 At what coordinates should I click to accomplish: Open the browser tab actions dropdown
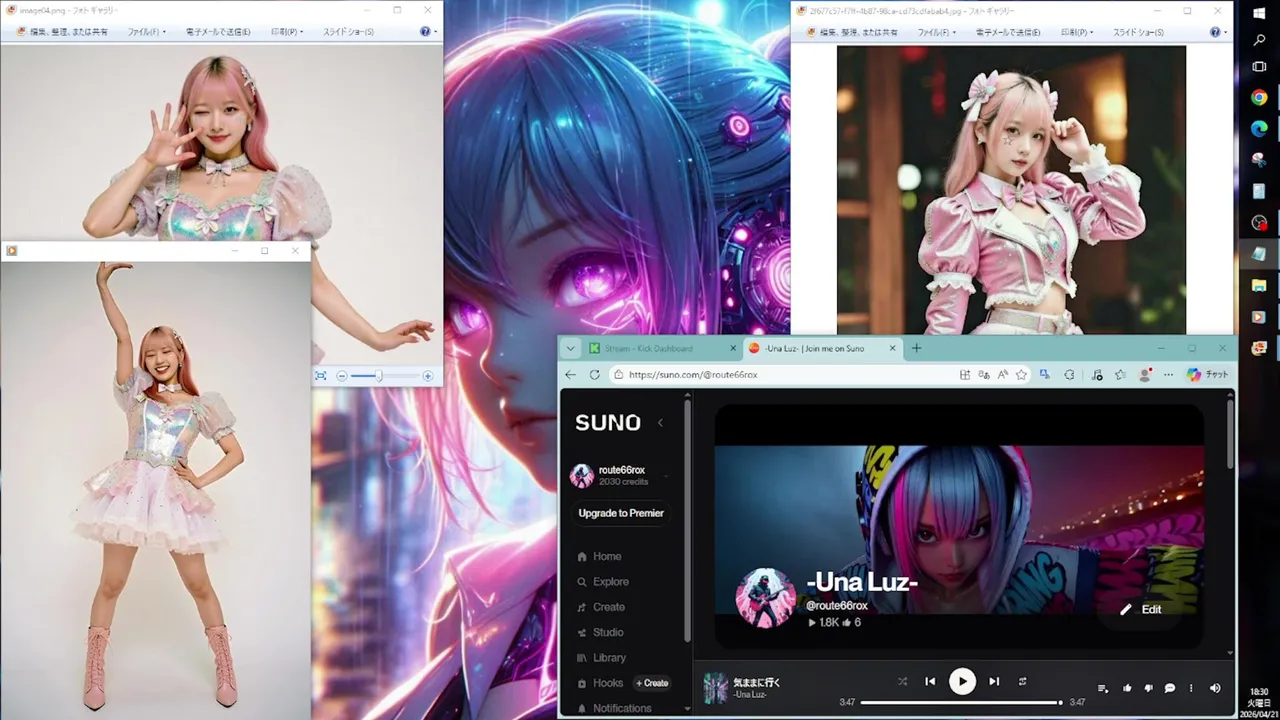tap(570, 348)
